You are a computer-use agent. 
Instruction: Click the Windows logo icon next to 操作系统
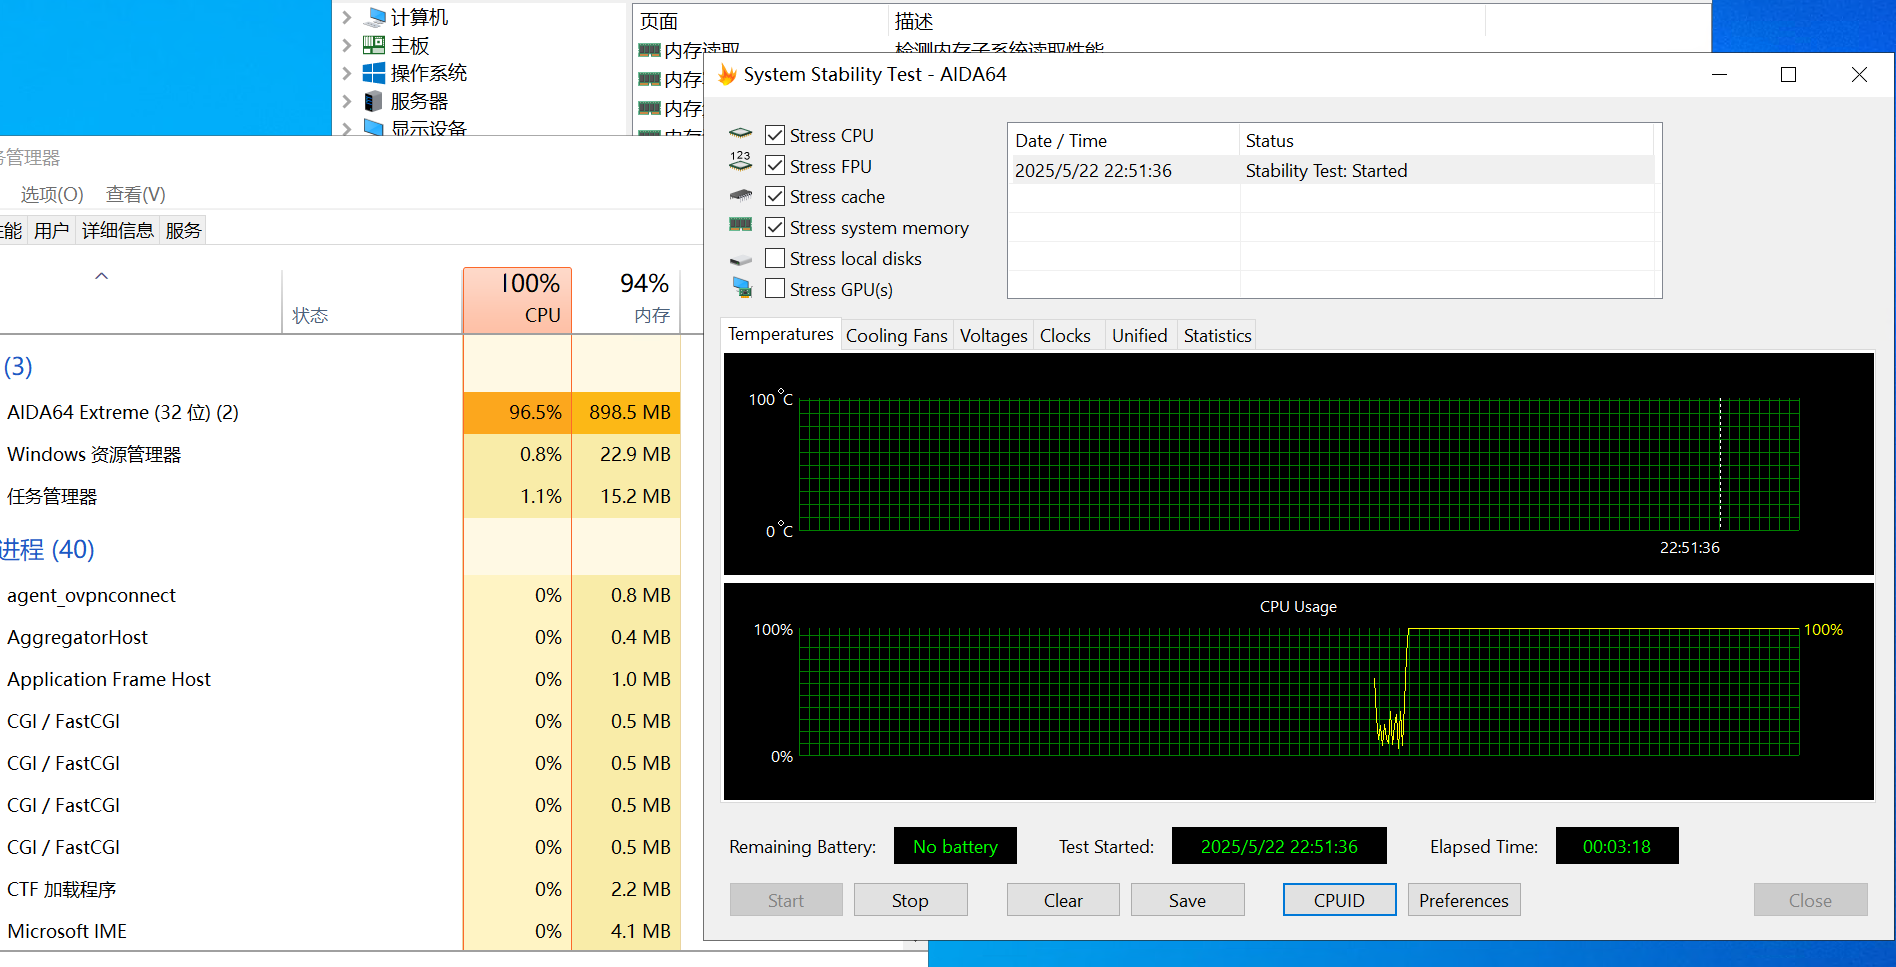pos(374,73)
